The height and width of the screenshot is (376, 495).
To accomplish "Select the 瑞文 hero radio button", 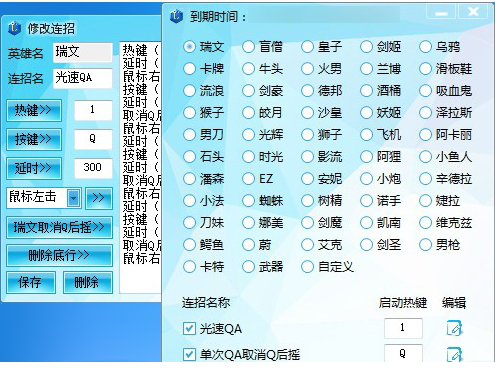I will (x=189, y=47).
